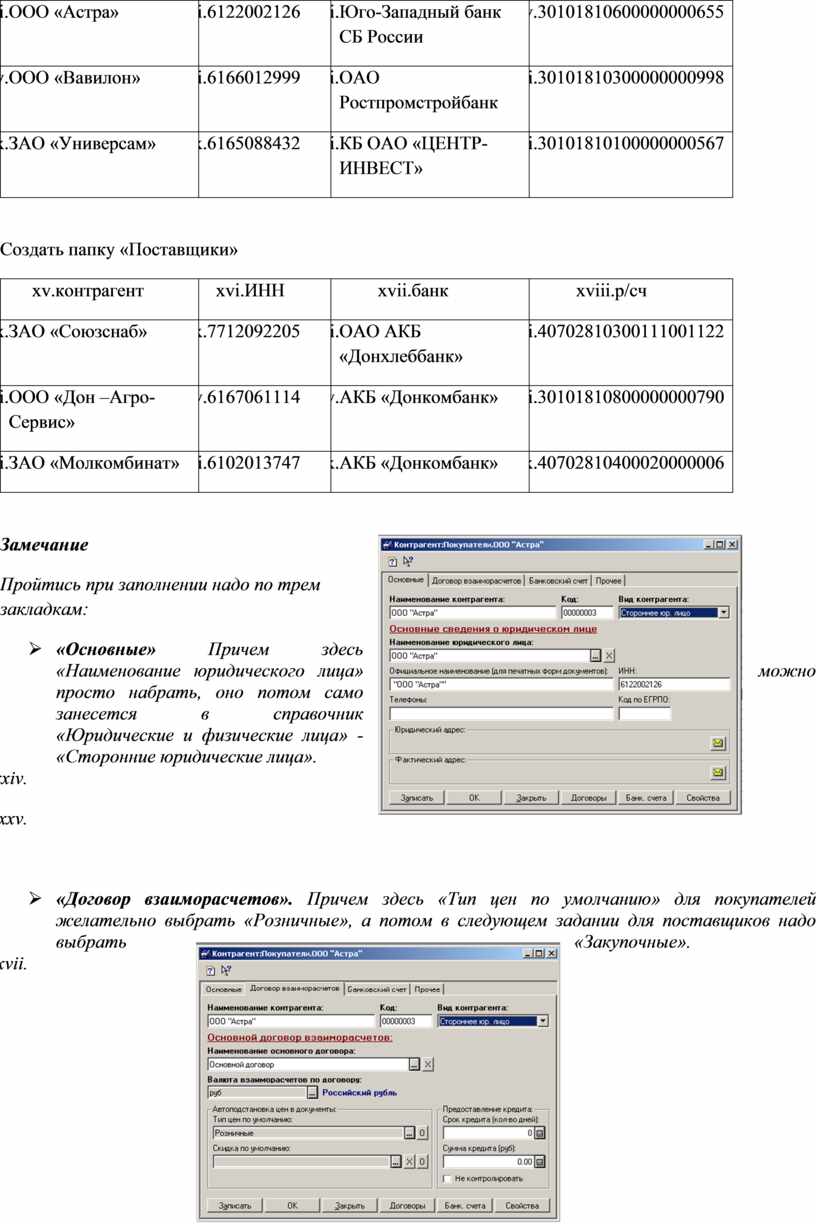Open the price type picker beside Розничные
Viewport: 816px width, 1224px height.
(408, 1133)
